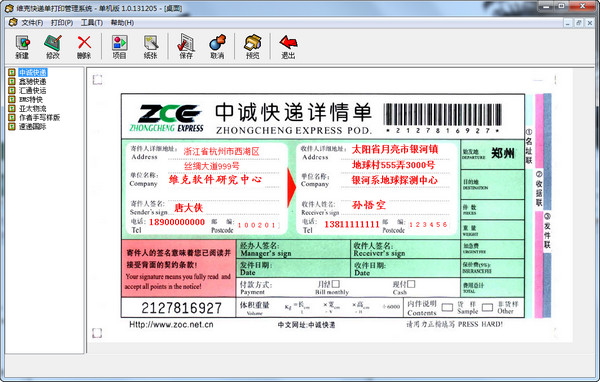Image resolution: width=600 pixels, height=382 pixels.
Task: Select the last template ending in 国际
Action: 33,126
